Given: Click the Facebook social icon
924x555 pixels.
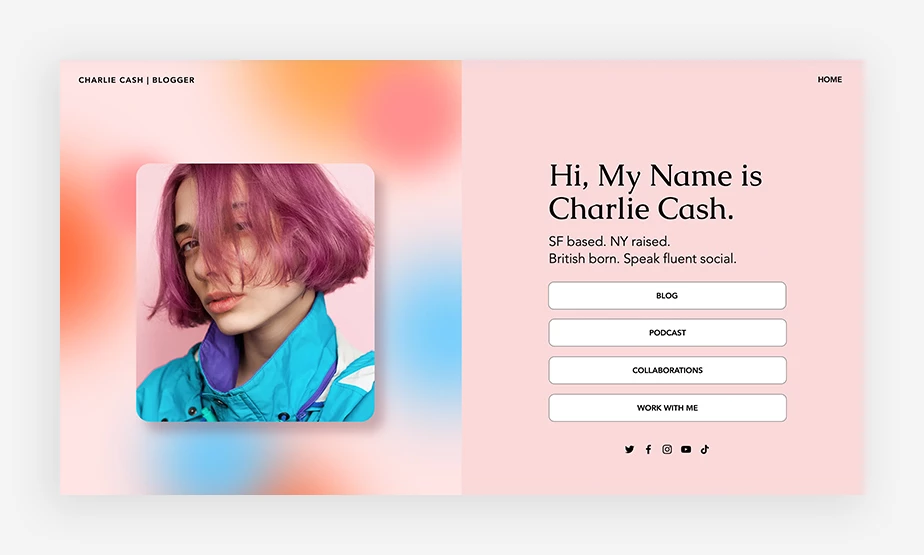Looking at the screenshot, I should pyautogui.click(x=648, y=450).
